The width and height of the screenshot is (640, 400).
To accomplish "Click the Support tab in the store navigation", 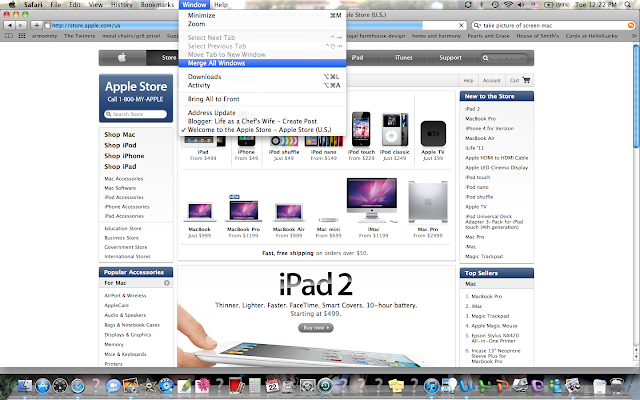I will click(451, 58).
